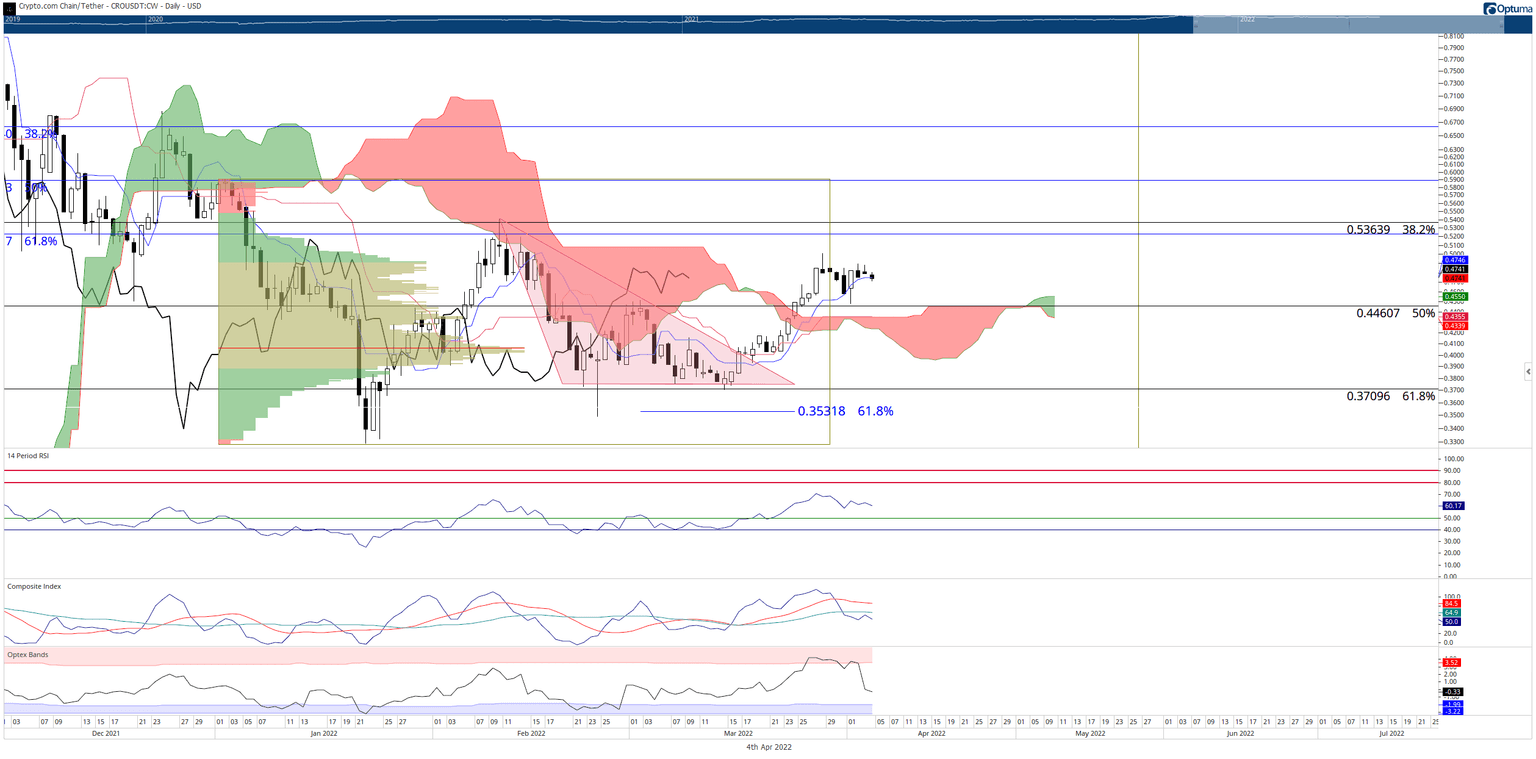Viewport: 1536px width, 759px height.
Task: Click the 4th Apr 2022 date caption
Action: (768, 747)
